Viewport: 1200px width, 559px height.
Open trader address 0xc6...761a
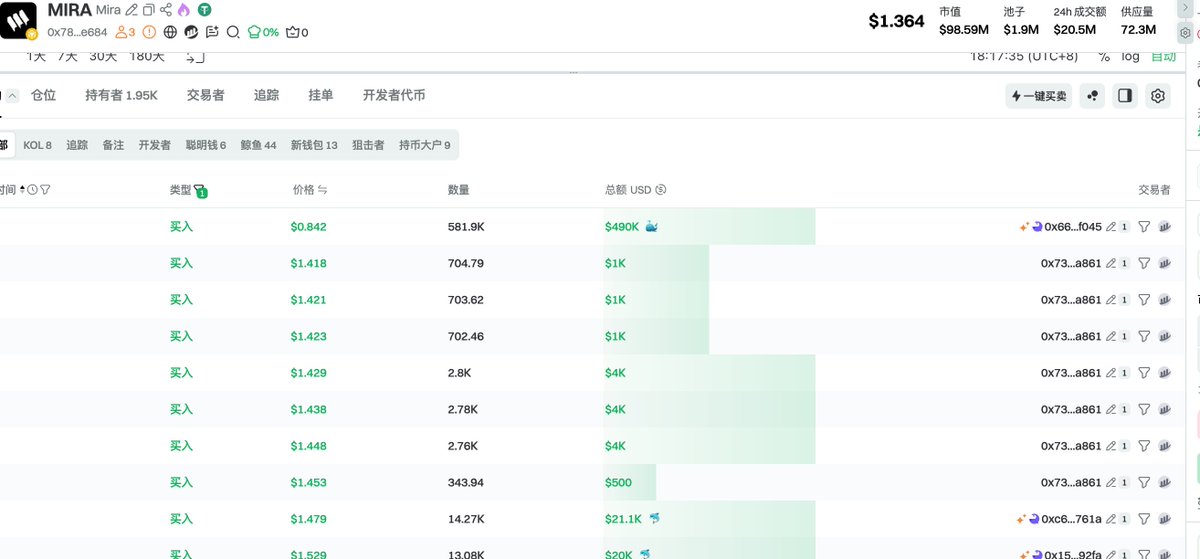pos(1072,519)
